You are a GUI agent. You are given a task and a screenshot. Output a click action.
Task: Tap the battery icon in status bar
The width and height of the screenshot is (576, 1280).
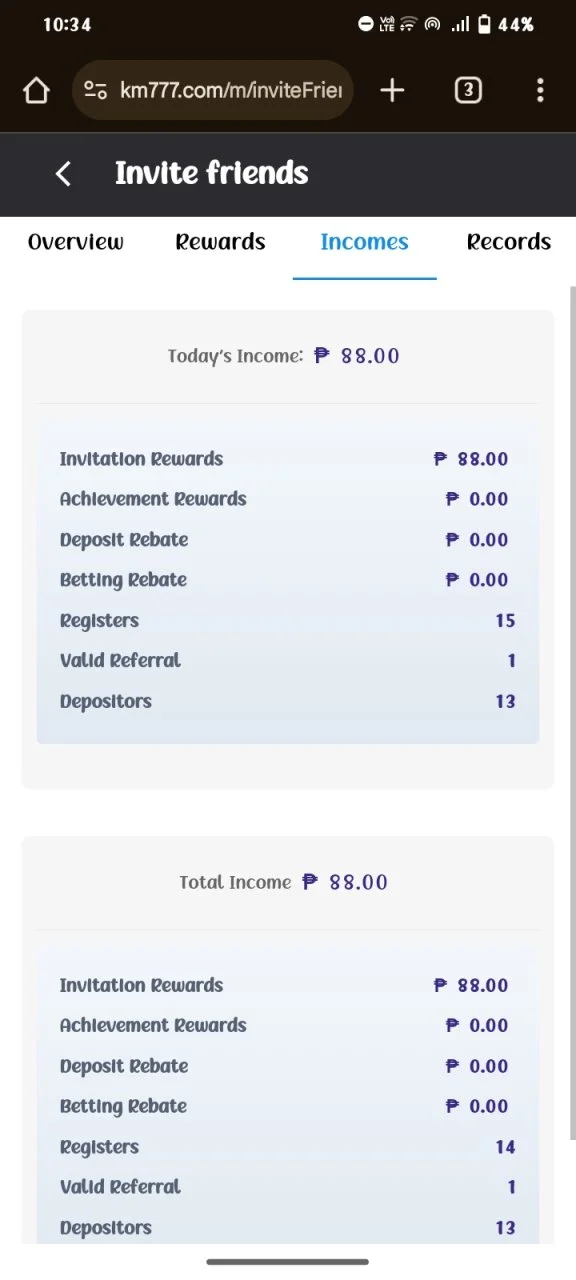(x=485, y=24)
